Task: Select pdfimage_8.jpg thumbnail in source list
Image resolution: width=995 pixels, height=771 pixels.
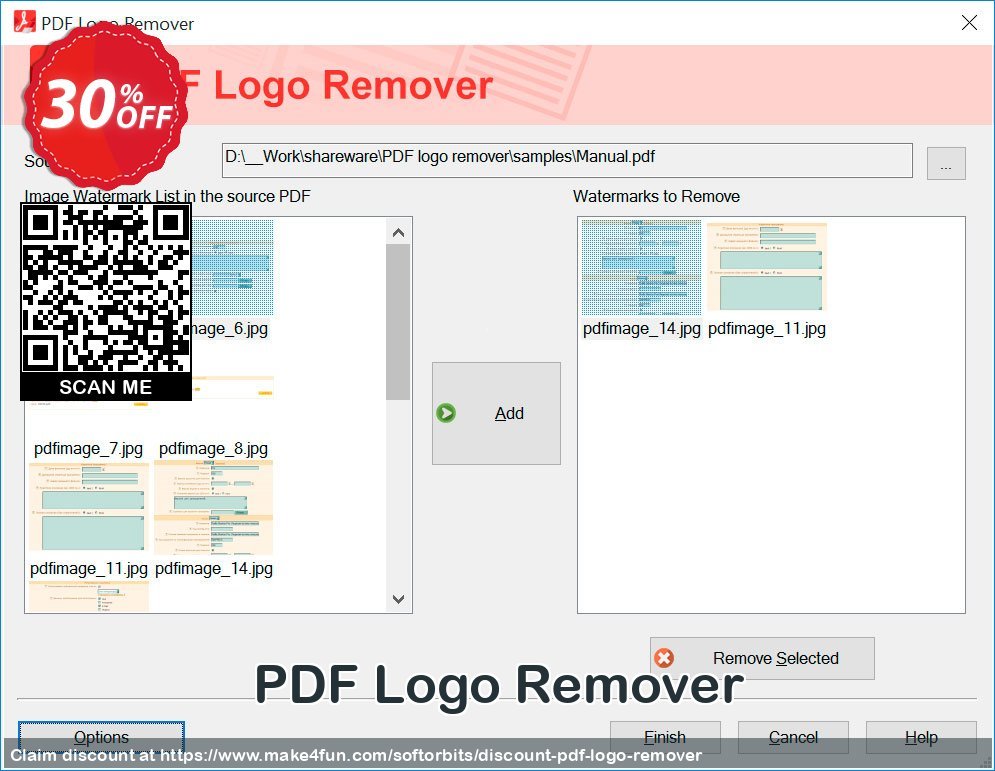Action: pyautogui.click(x=232, y=387)
